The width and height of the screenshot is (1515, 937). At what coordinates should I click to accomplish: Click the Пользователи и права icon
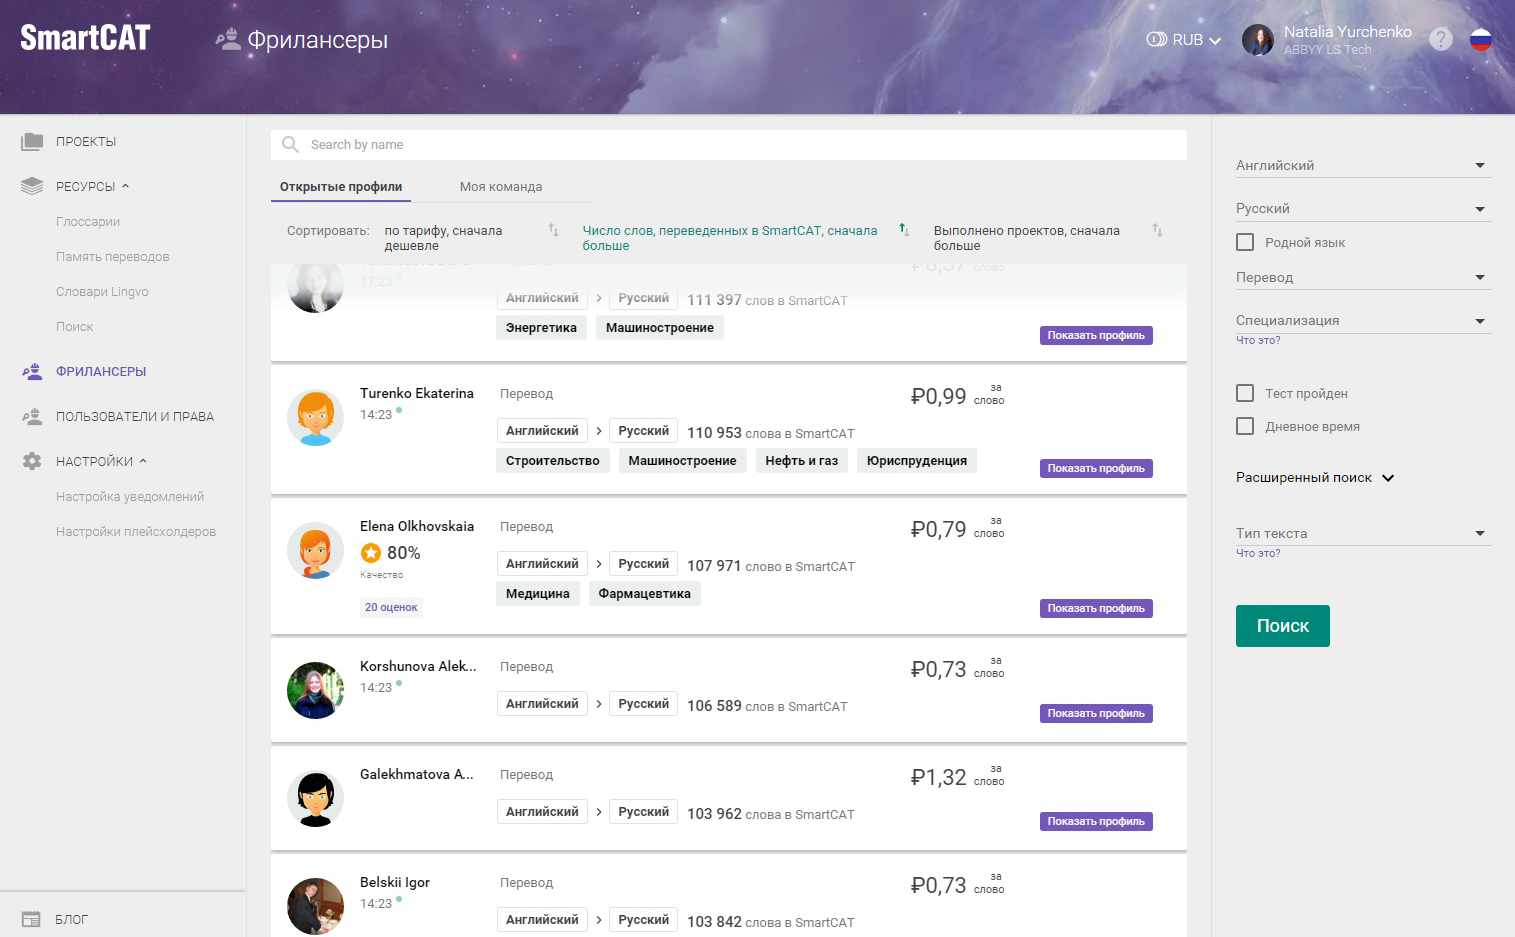(x=32, y=416)
